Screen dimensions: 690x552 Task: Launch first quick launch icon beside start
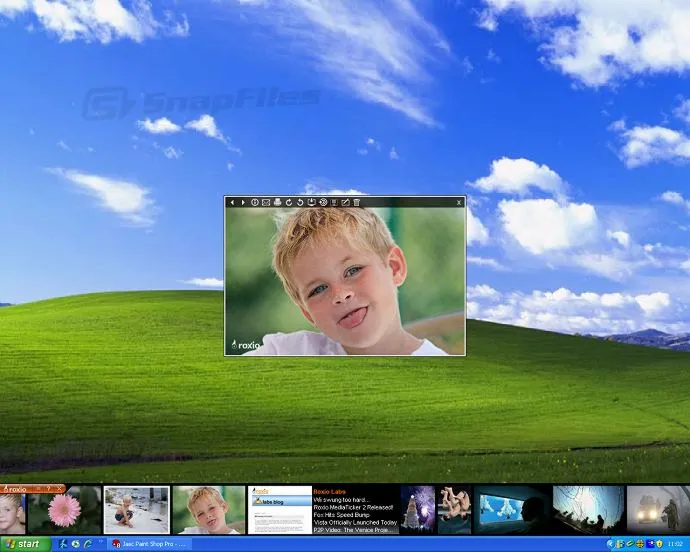point(63,544)
